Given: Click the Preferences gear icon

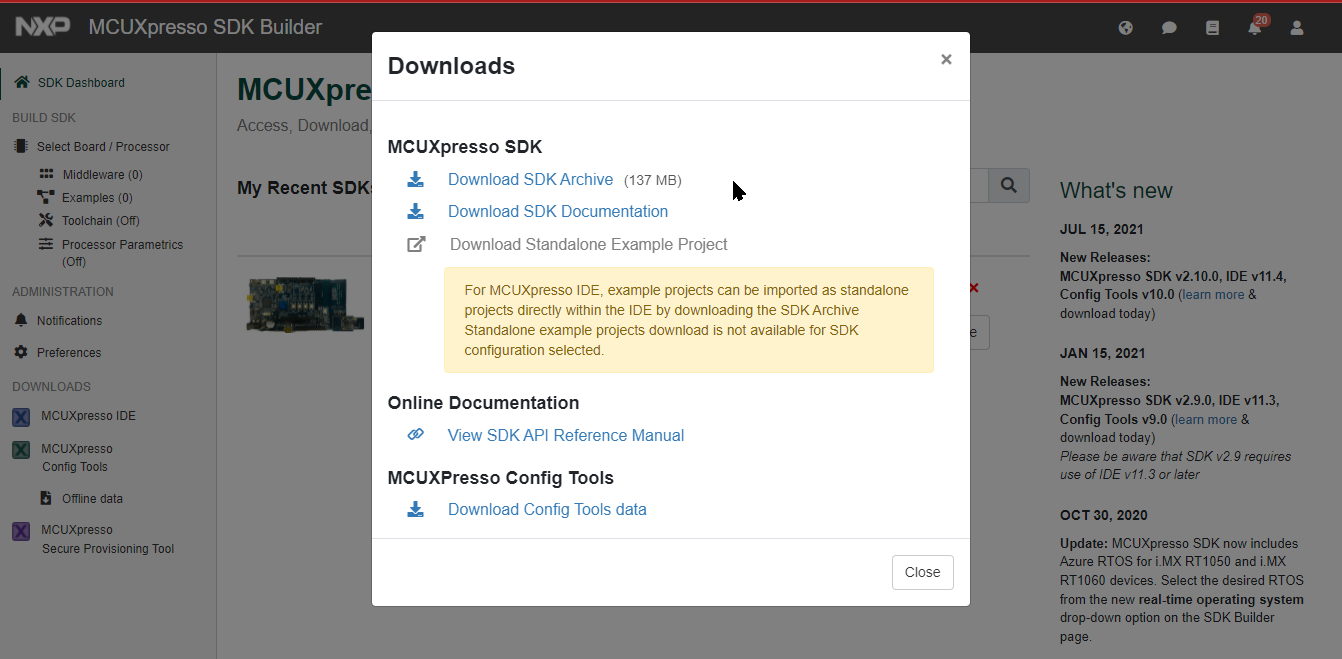Looking at the screenshot, I should [x=21, y=352].
